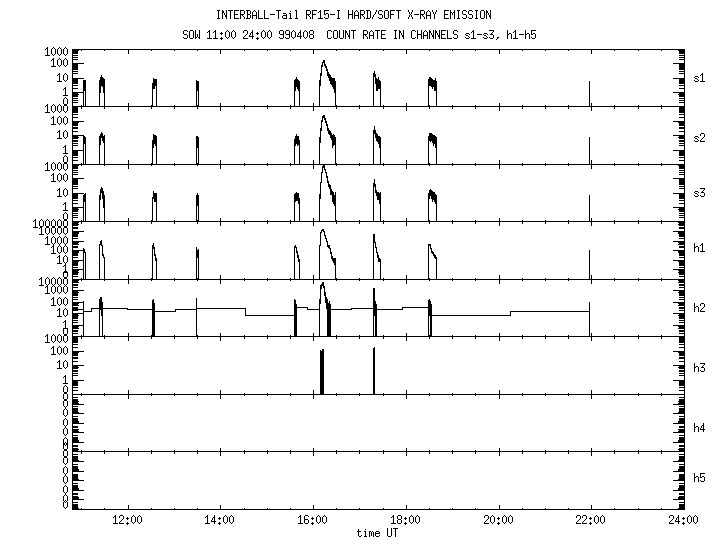The height and width of the screenshot is (550, 720).
Task: Click the h1 channel label
Action: coord(699,250)
